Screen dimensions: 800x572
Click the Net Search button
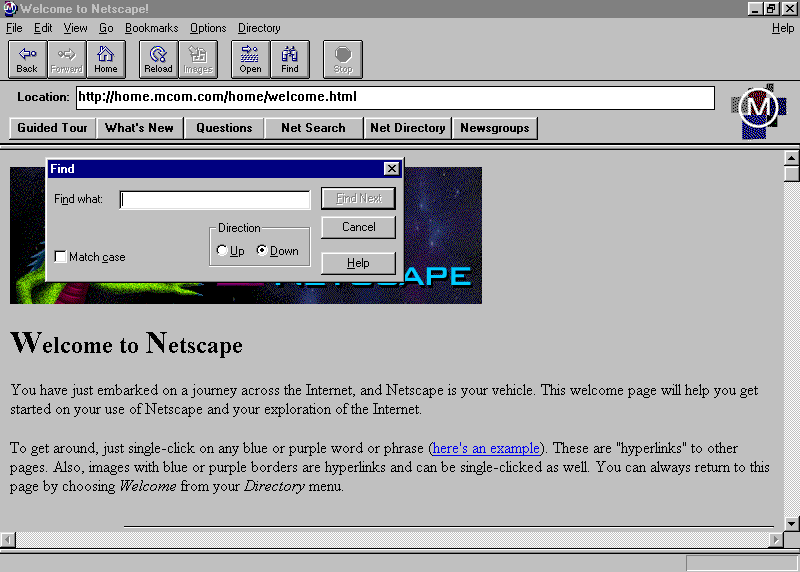(x=313, y=128)
